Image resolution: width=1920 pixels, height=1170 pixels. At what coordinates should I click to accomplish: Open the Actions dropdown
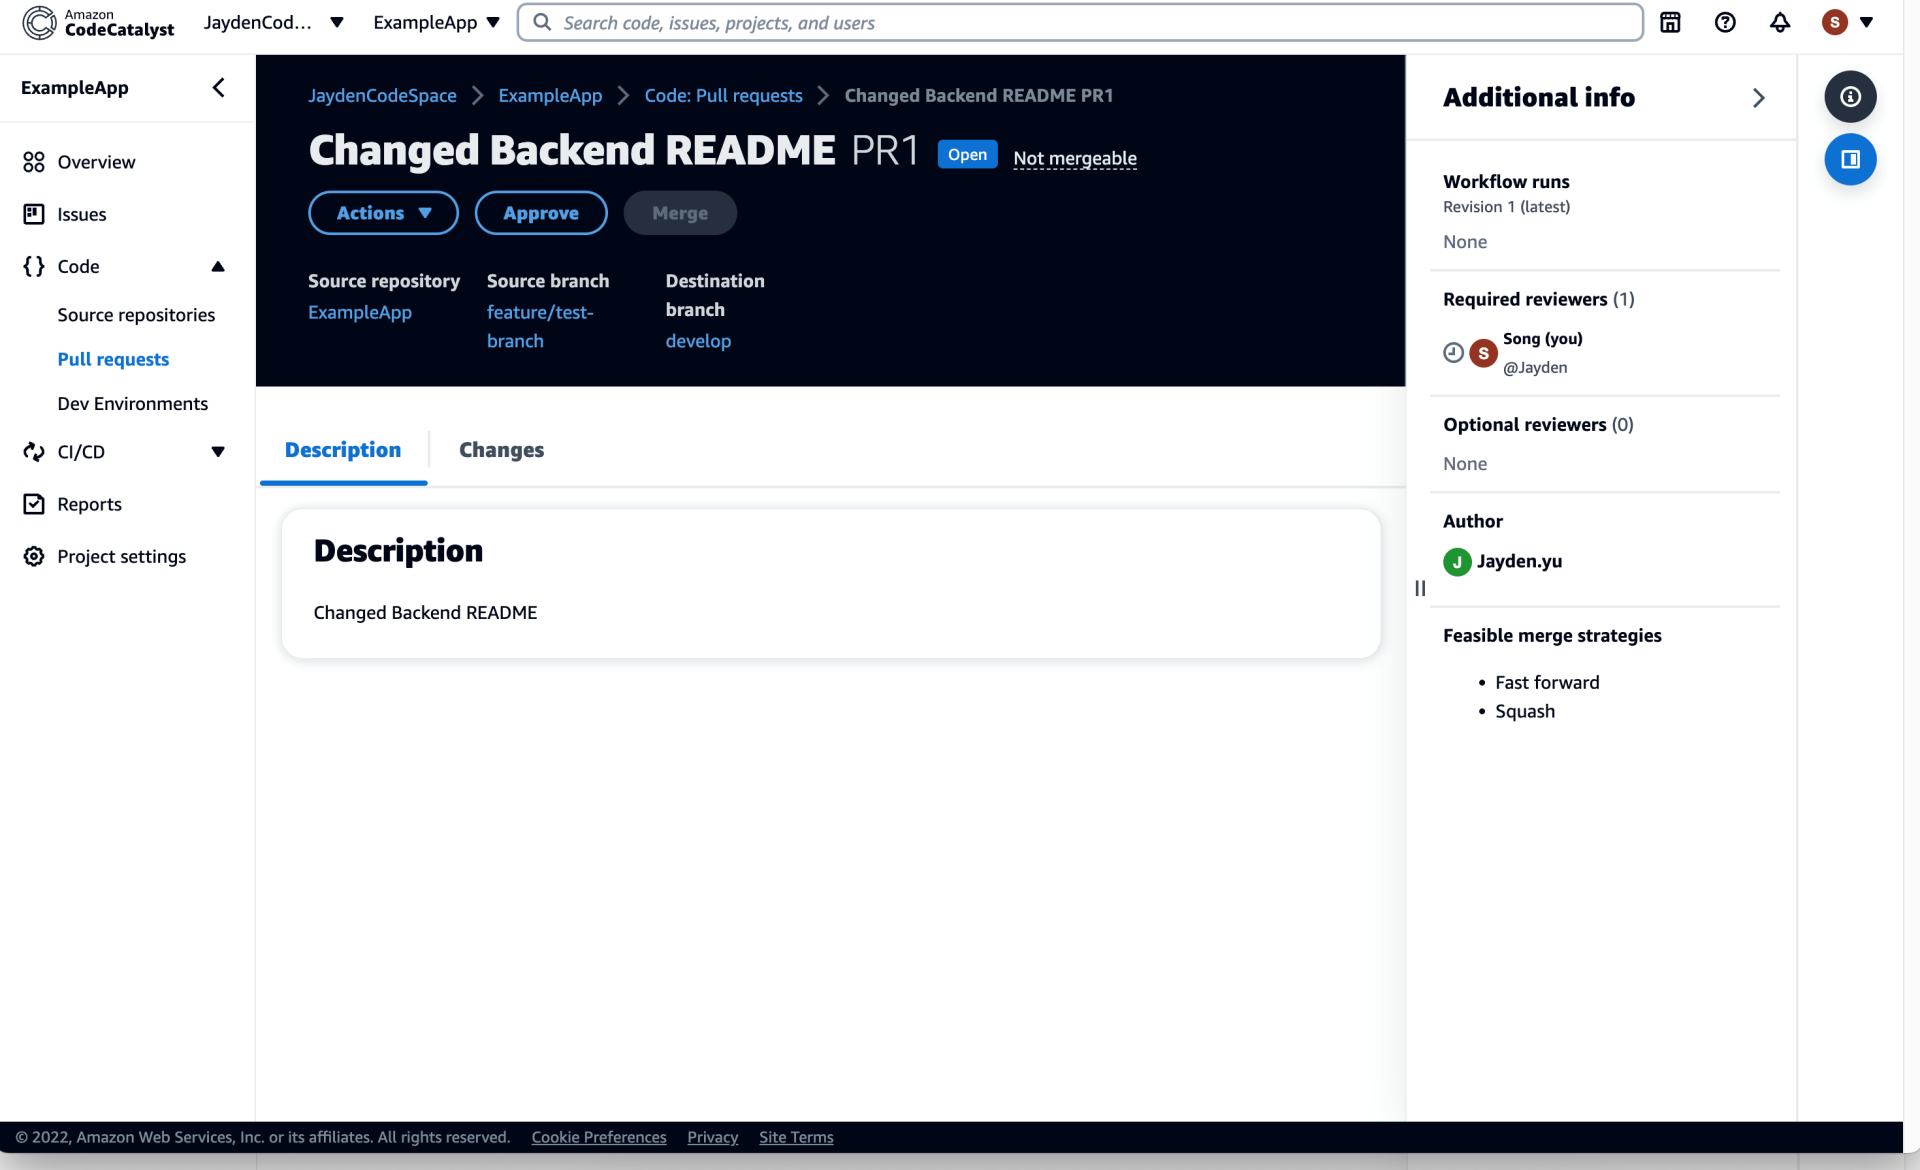click(383, 213)
